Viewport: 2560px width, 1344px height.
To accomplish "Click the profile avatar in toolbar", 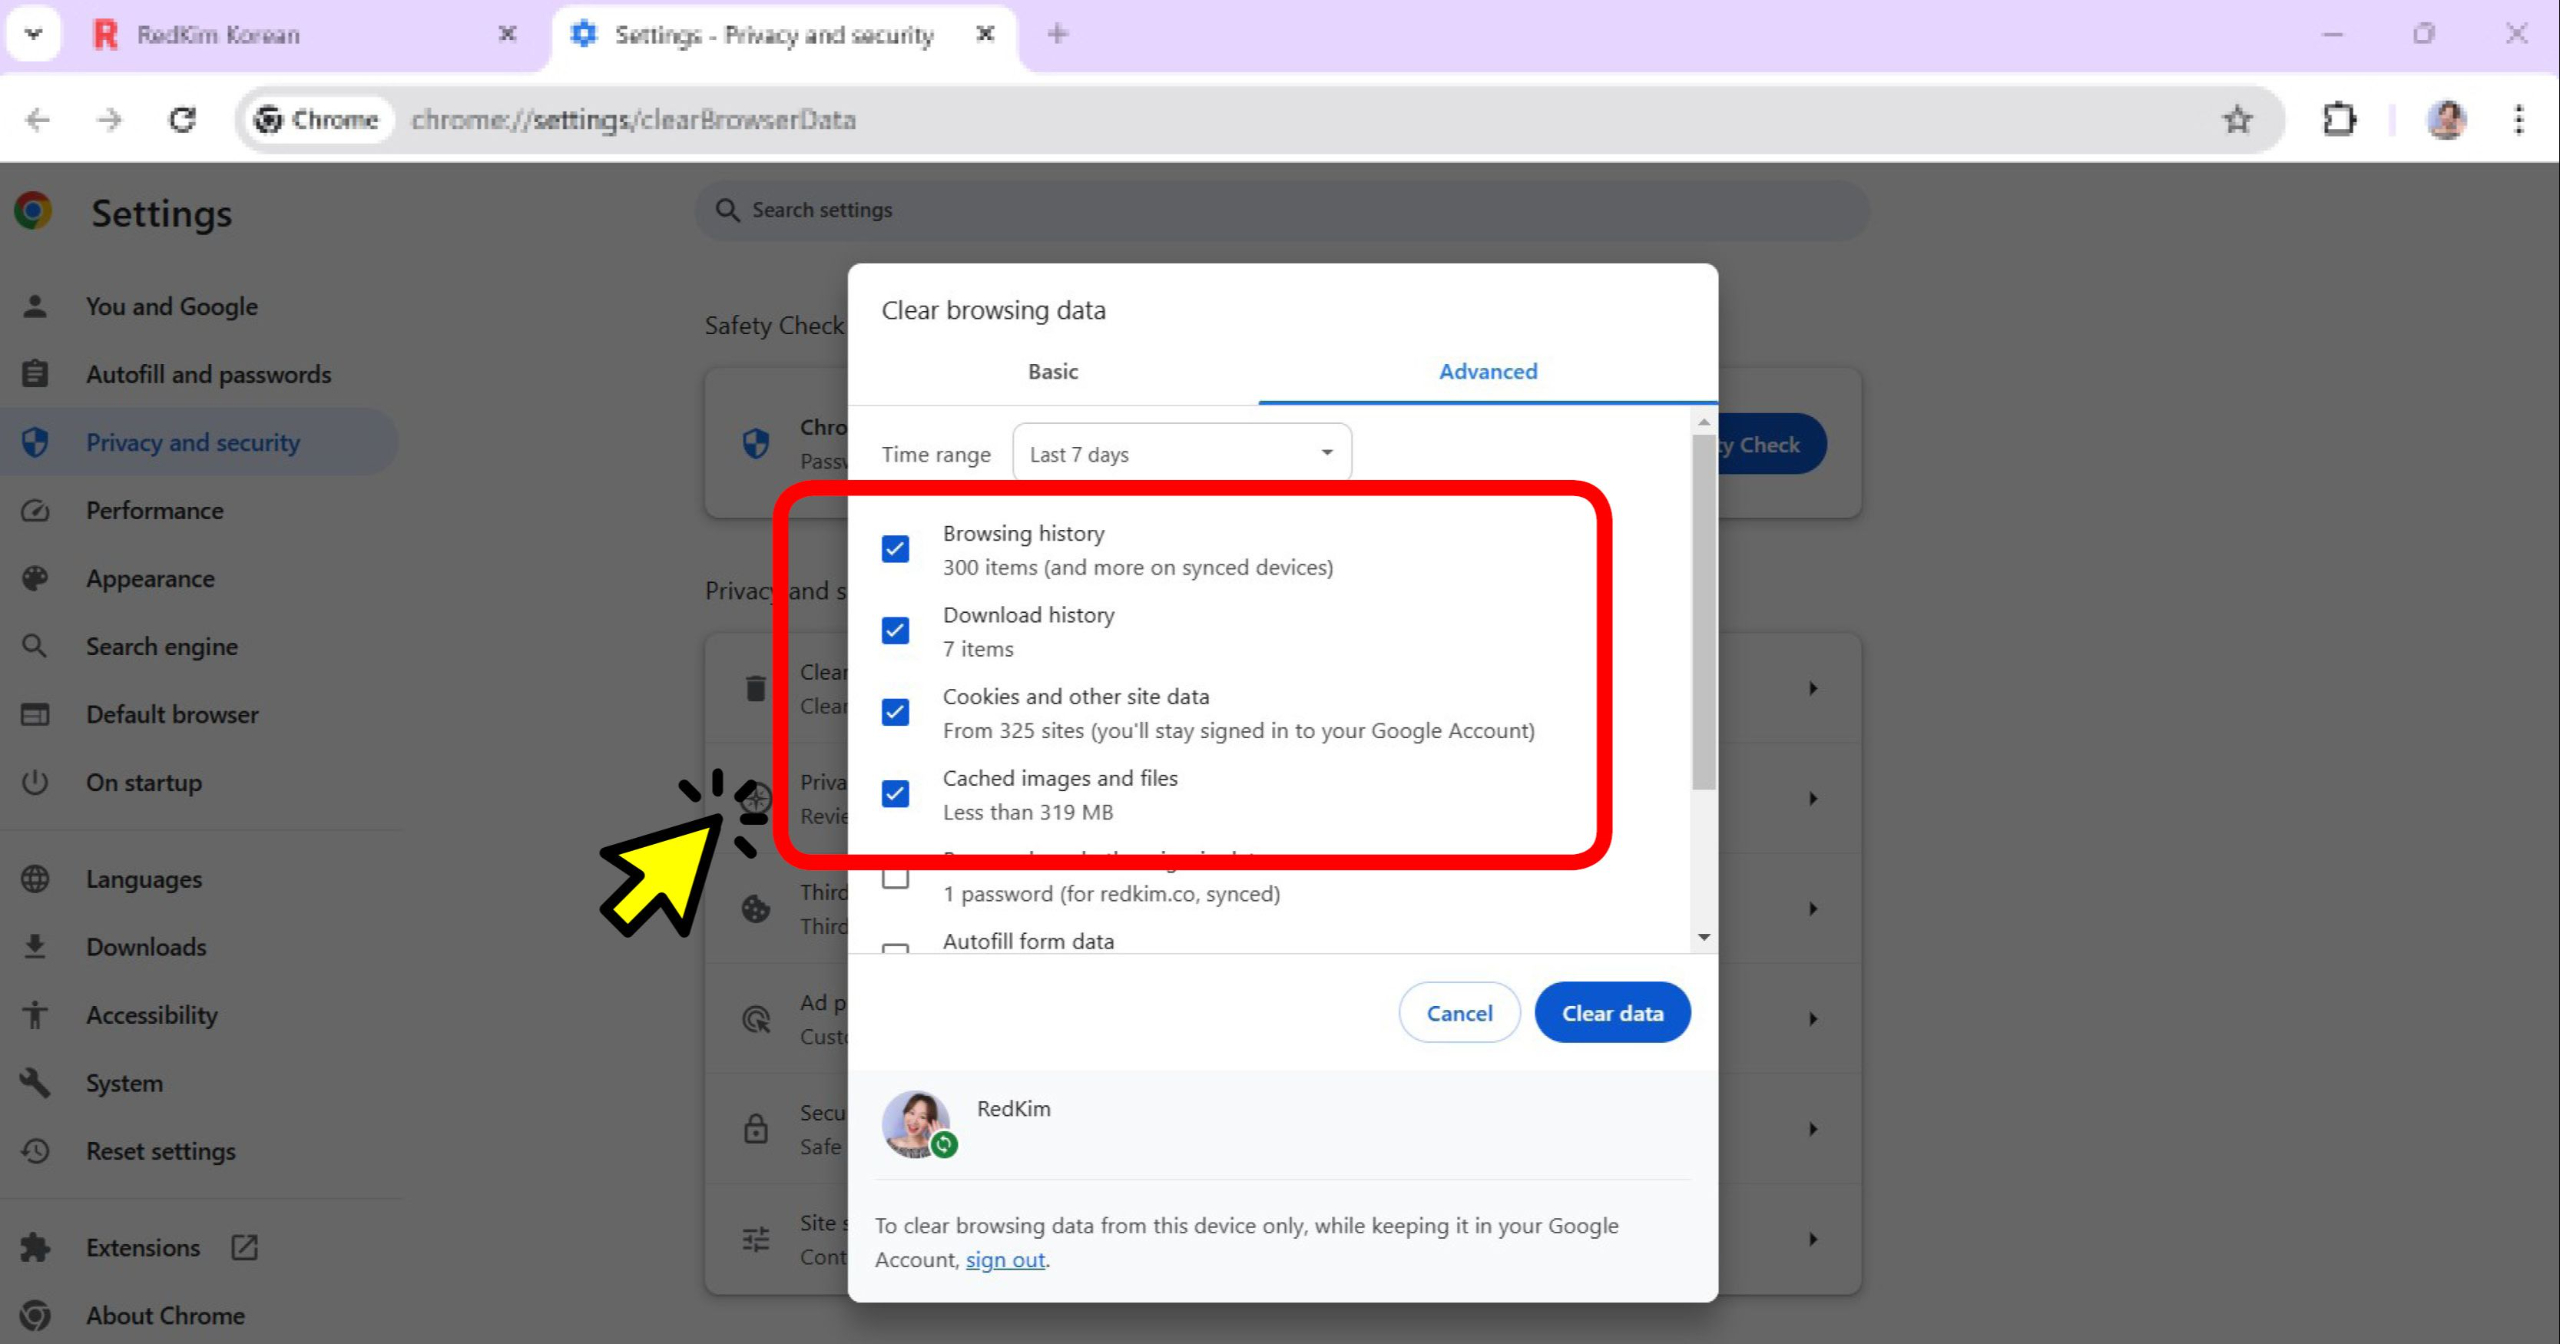I will point(2446,120).
